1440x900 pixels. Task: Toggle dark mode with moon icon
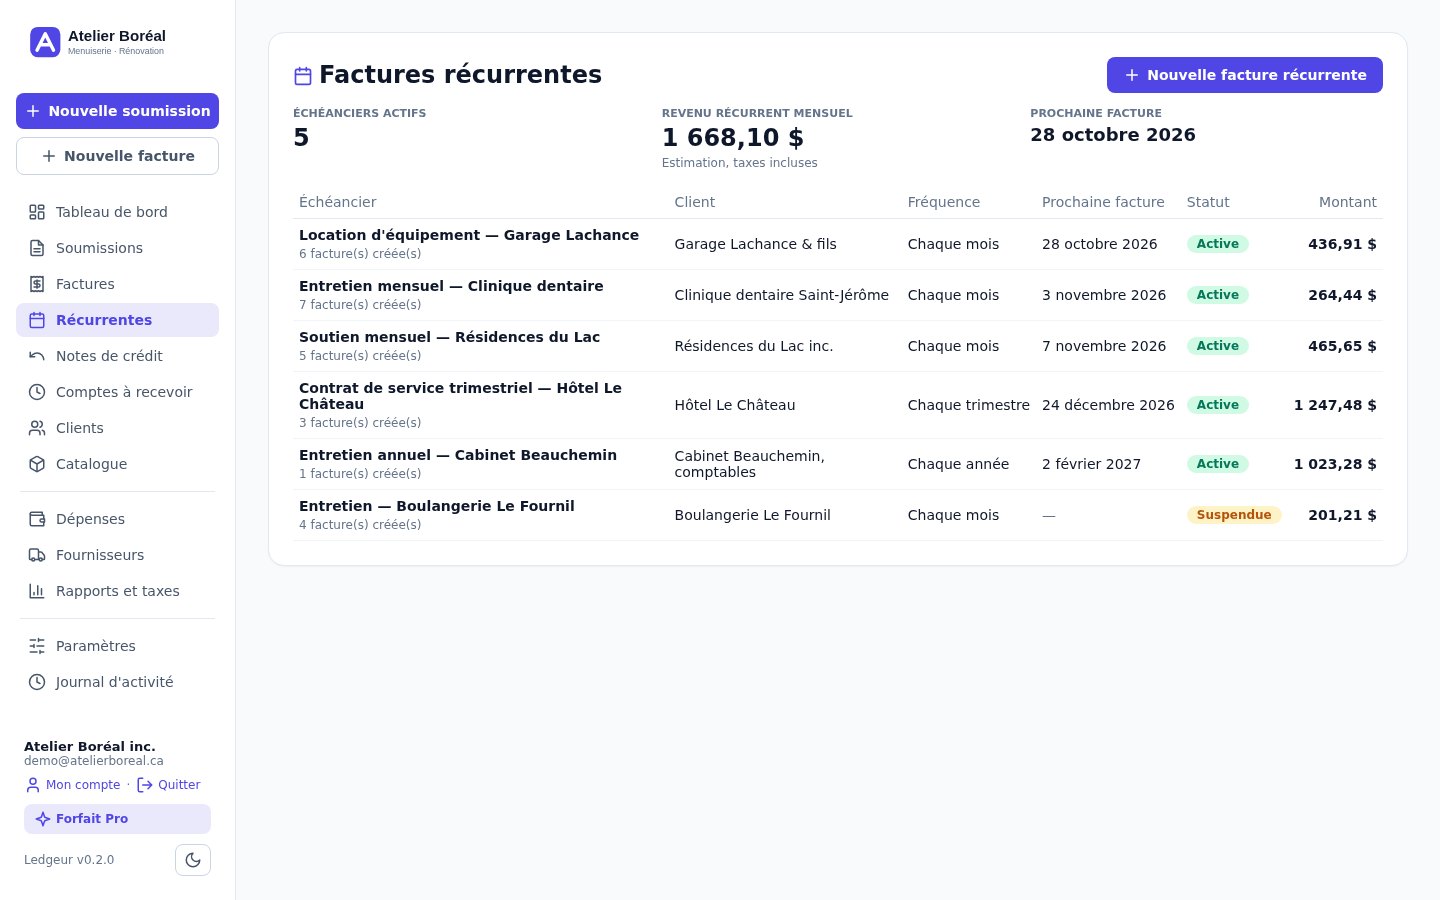pyautogui.click(x=193, y=860)
